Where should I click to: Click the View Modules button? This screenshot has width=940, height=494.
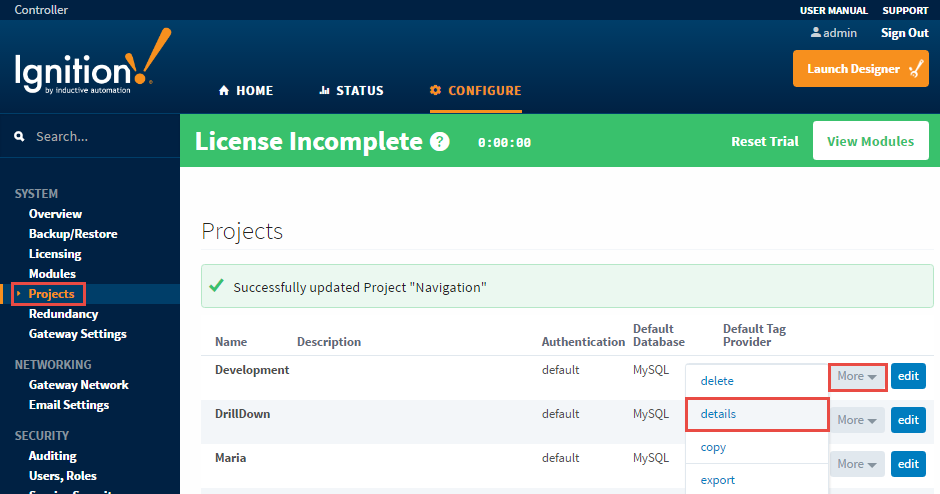click(870, 141)
